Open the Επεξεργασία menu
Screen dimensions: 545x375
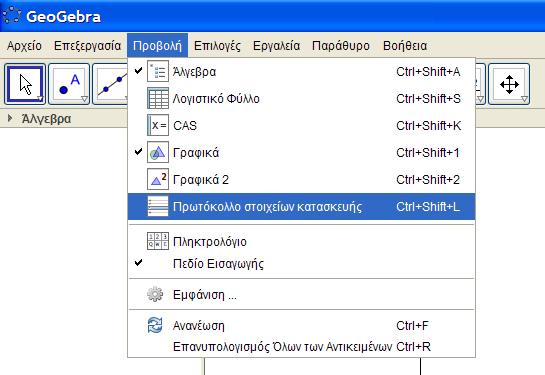[87, 46]
